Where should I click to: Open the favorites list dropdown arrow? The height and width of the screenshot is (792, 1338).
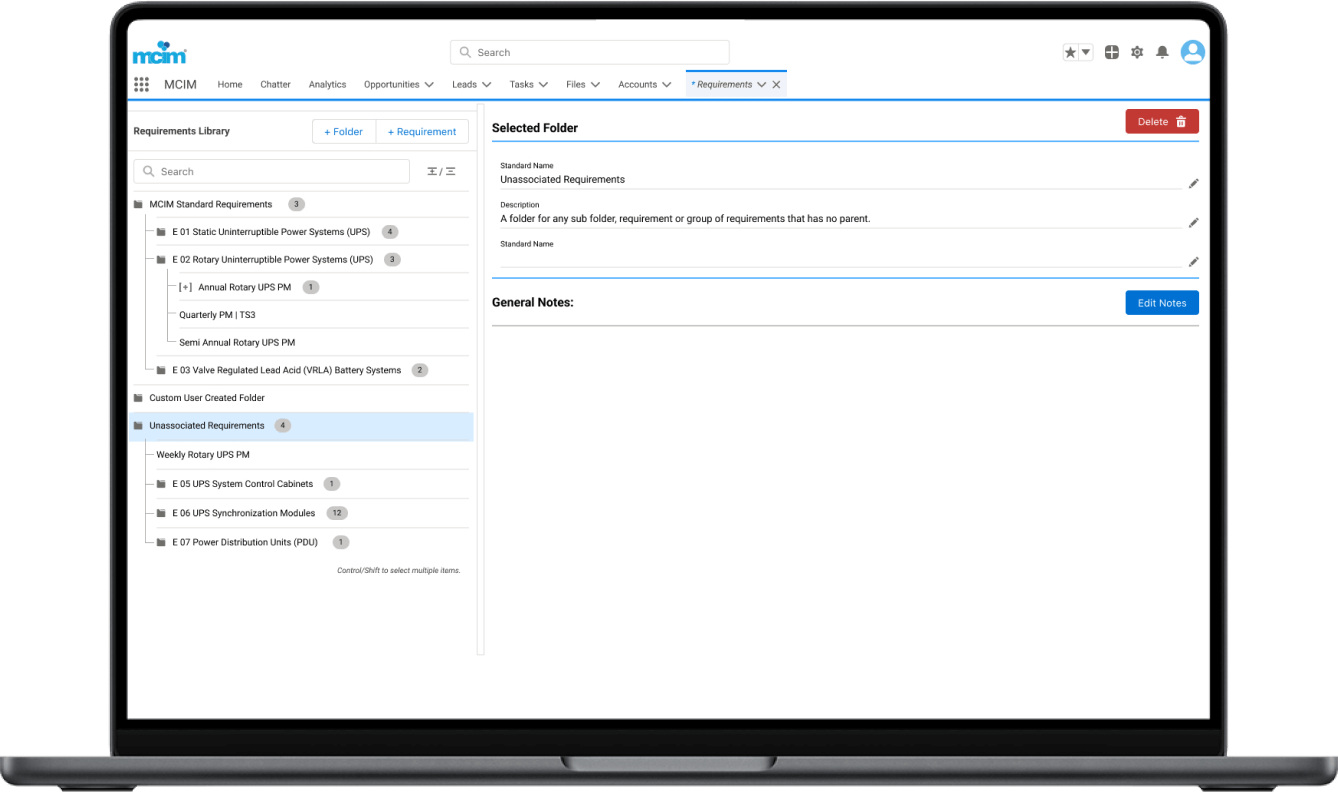[1086, 52]
